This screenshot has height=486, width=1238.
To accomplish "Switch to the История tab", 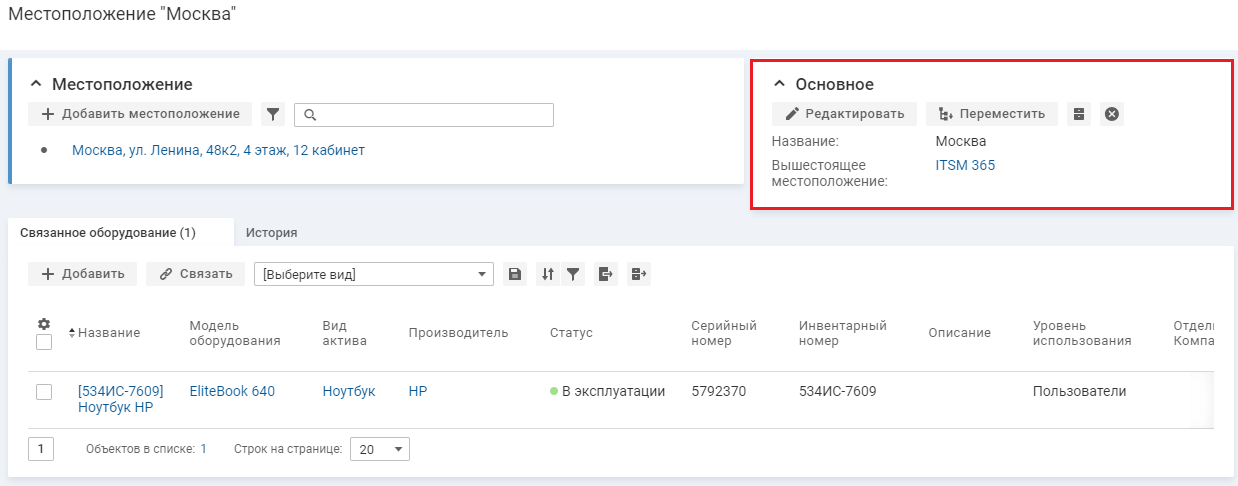I will click(x=272, y=233).
